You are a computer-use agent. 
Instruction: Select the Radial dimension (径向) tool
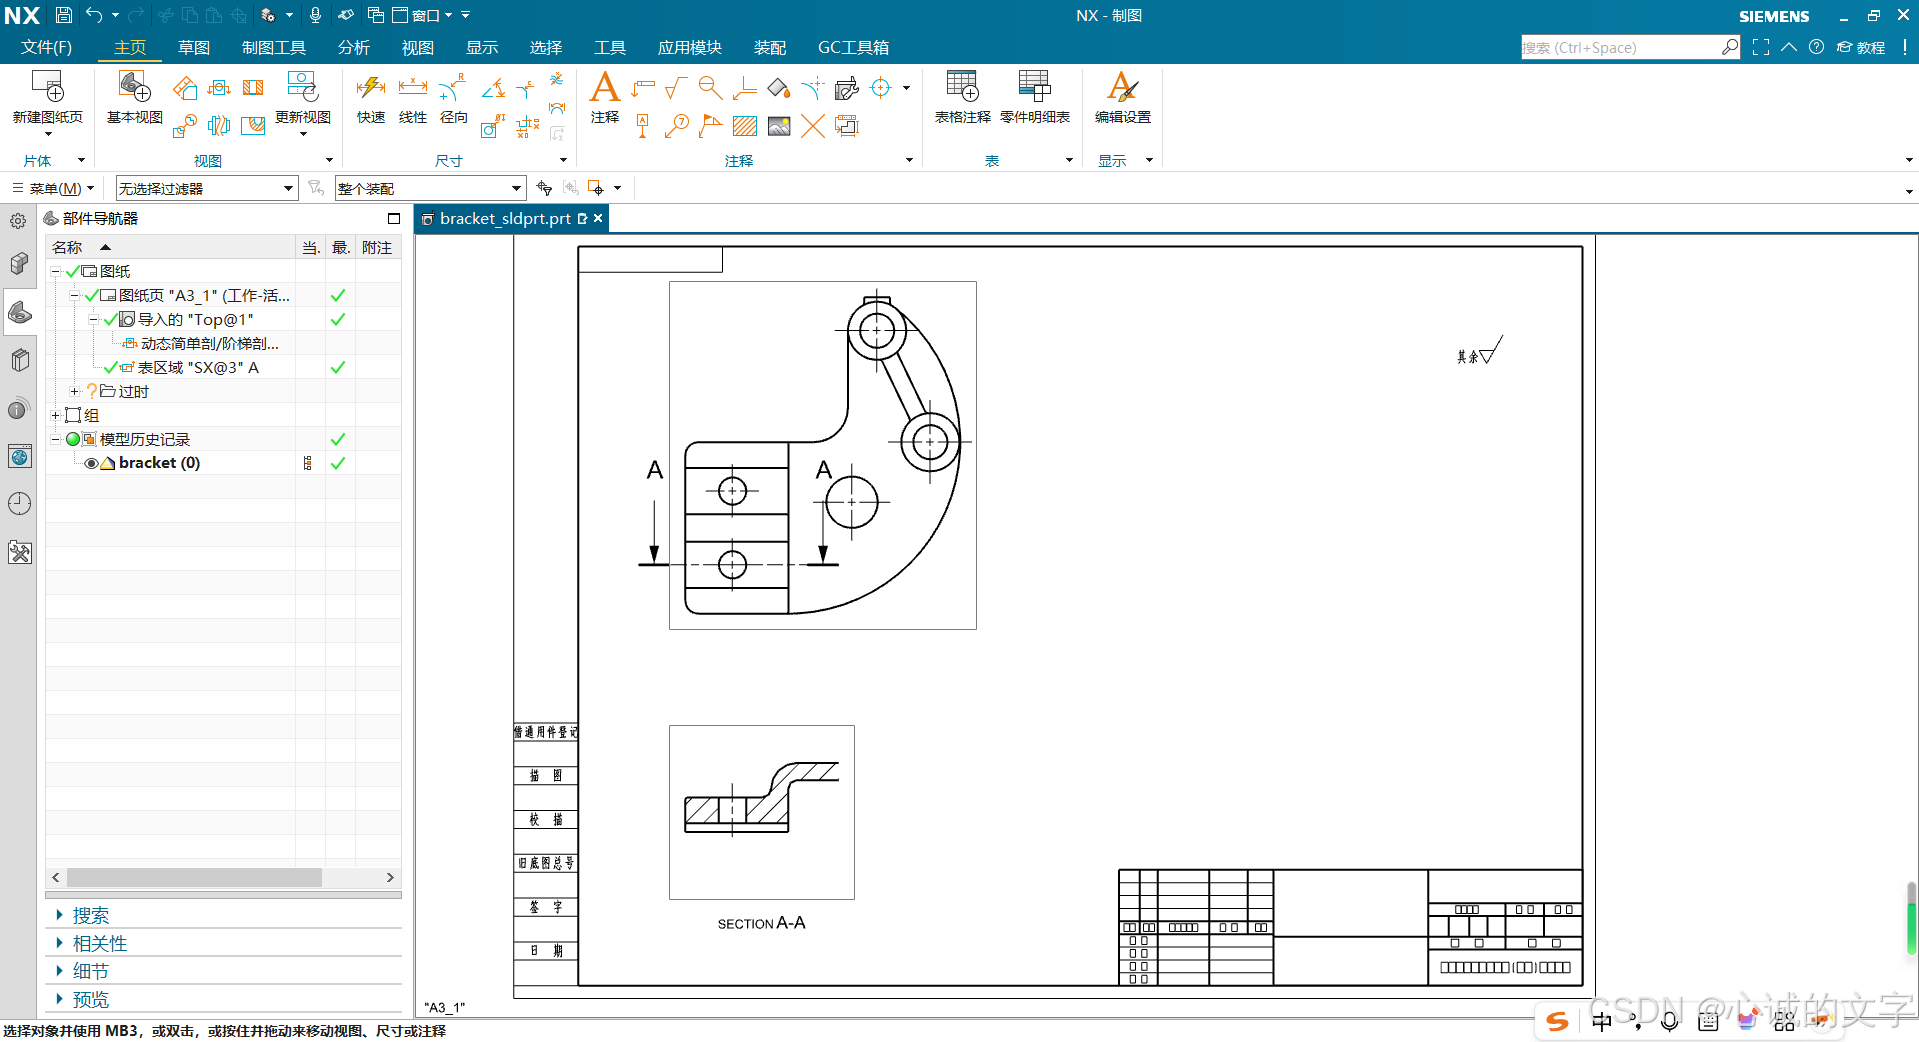coord(453,87)
